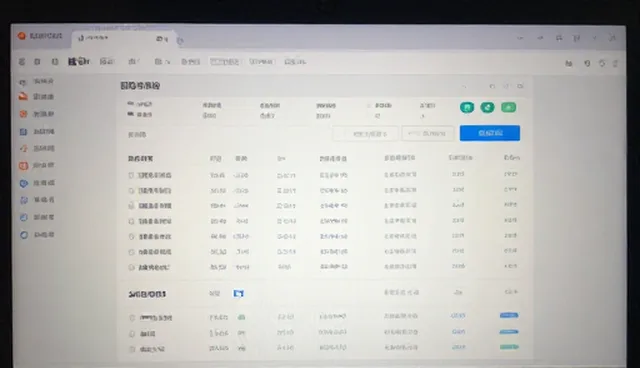Click the solid blue primary button
This screenshot has height=368, width=640.
[x=490, y=133]
